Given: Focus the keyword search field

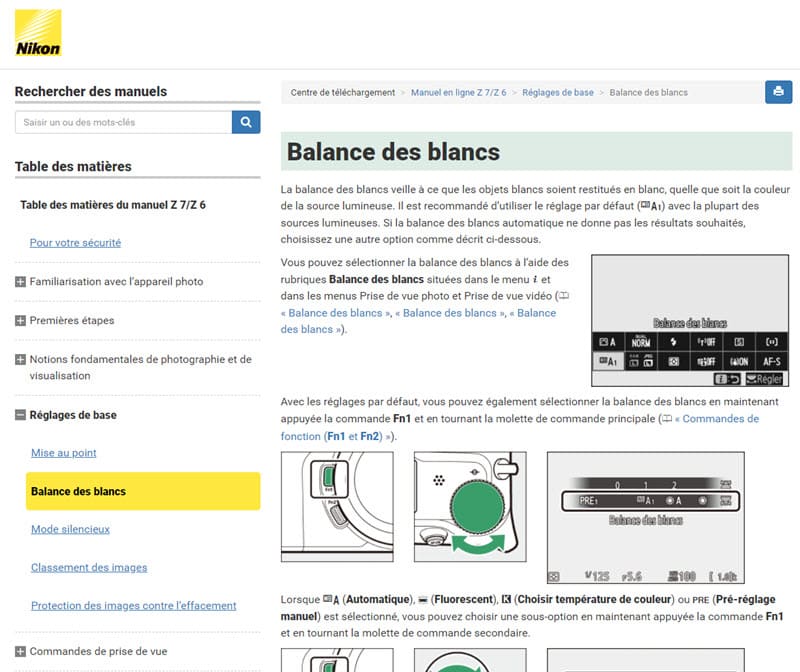Looking at the screenshot, I should click(x=123, y=122).
